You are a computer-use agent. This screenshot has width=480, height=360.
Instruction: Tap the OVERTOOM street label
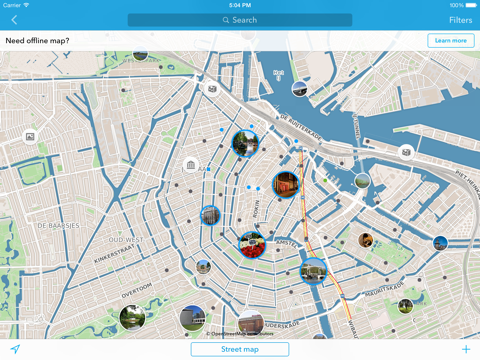[137, 290]
